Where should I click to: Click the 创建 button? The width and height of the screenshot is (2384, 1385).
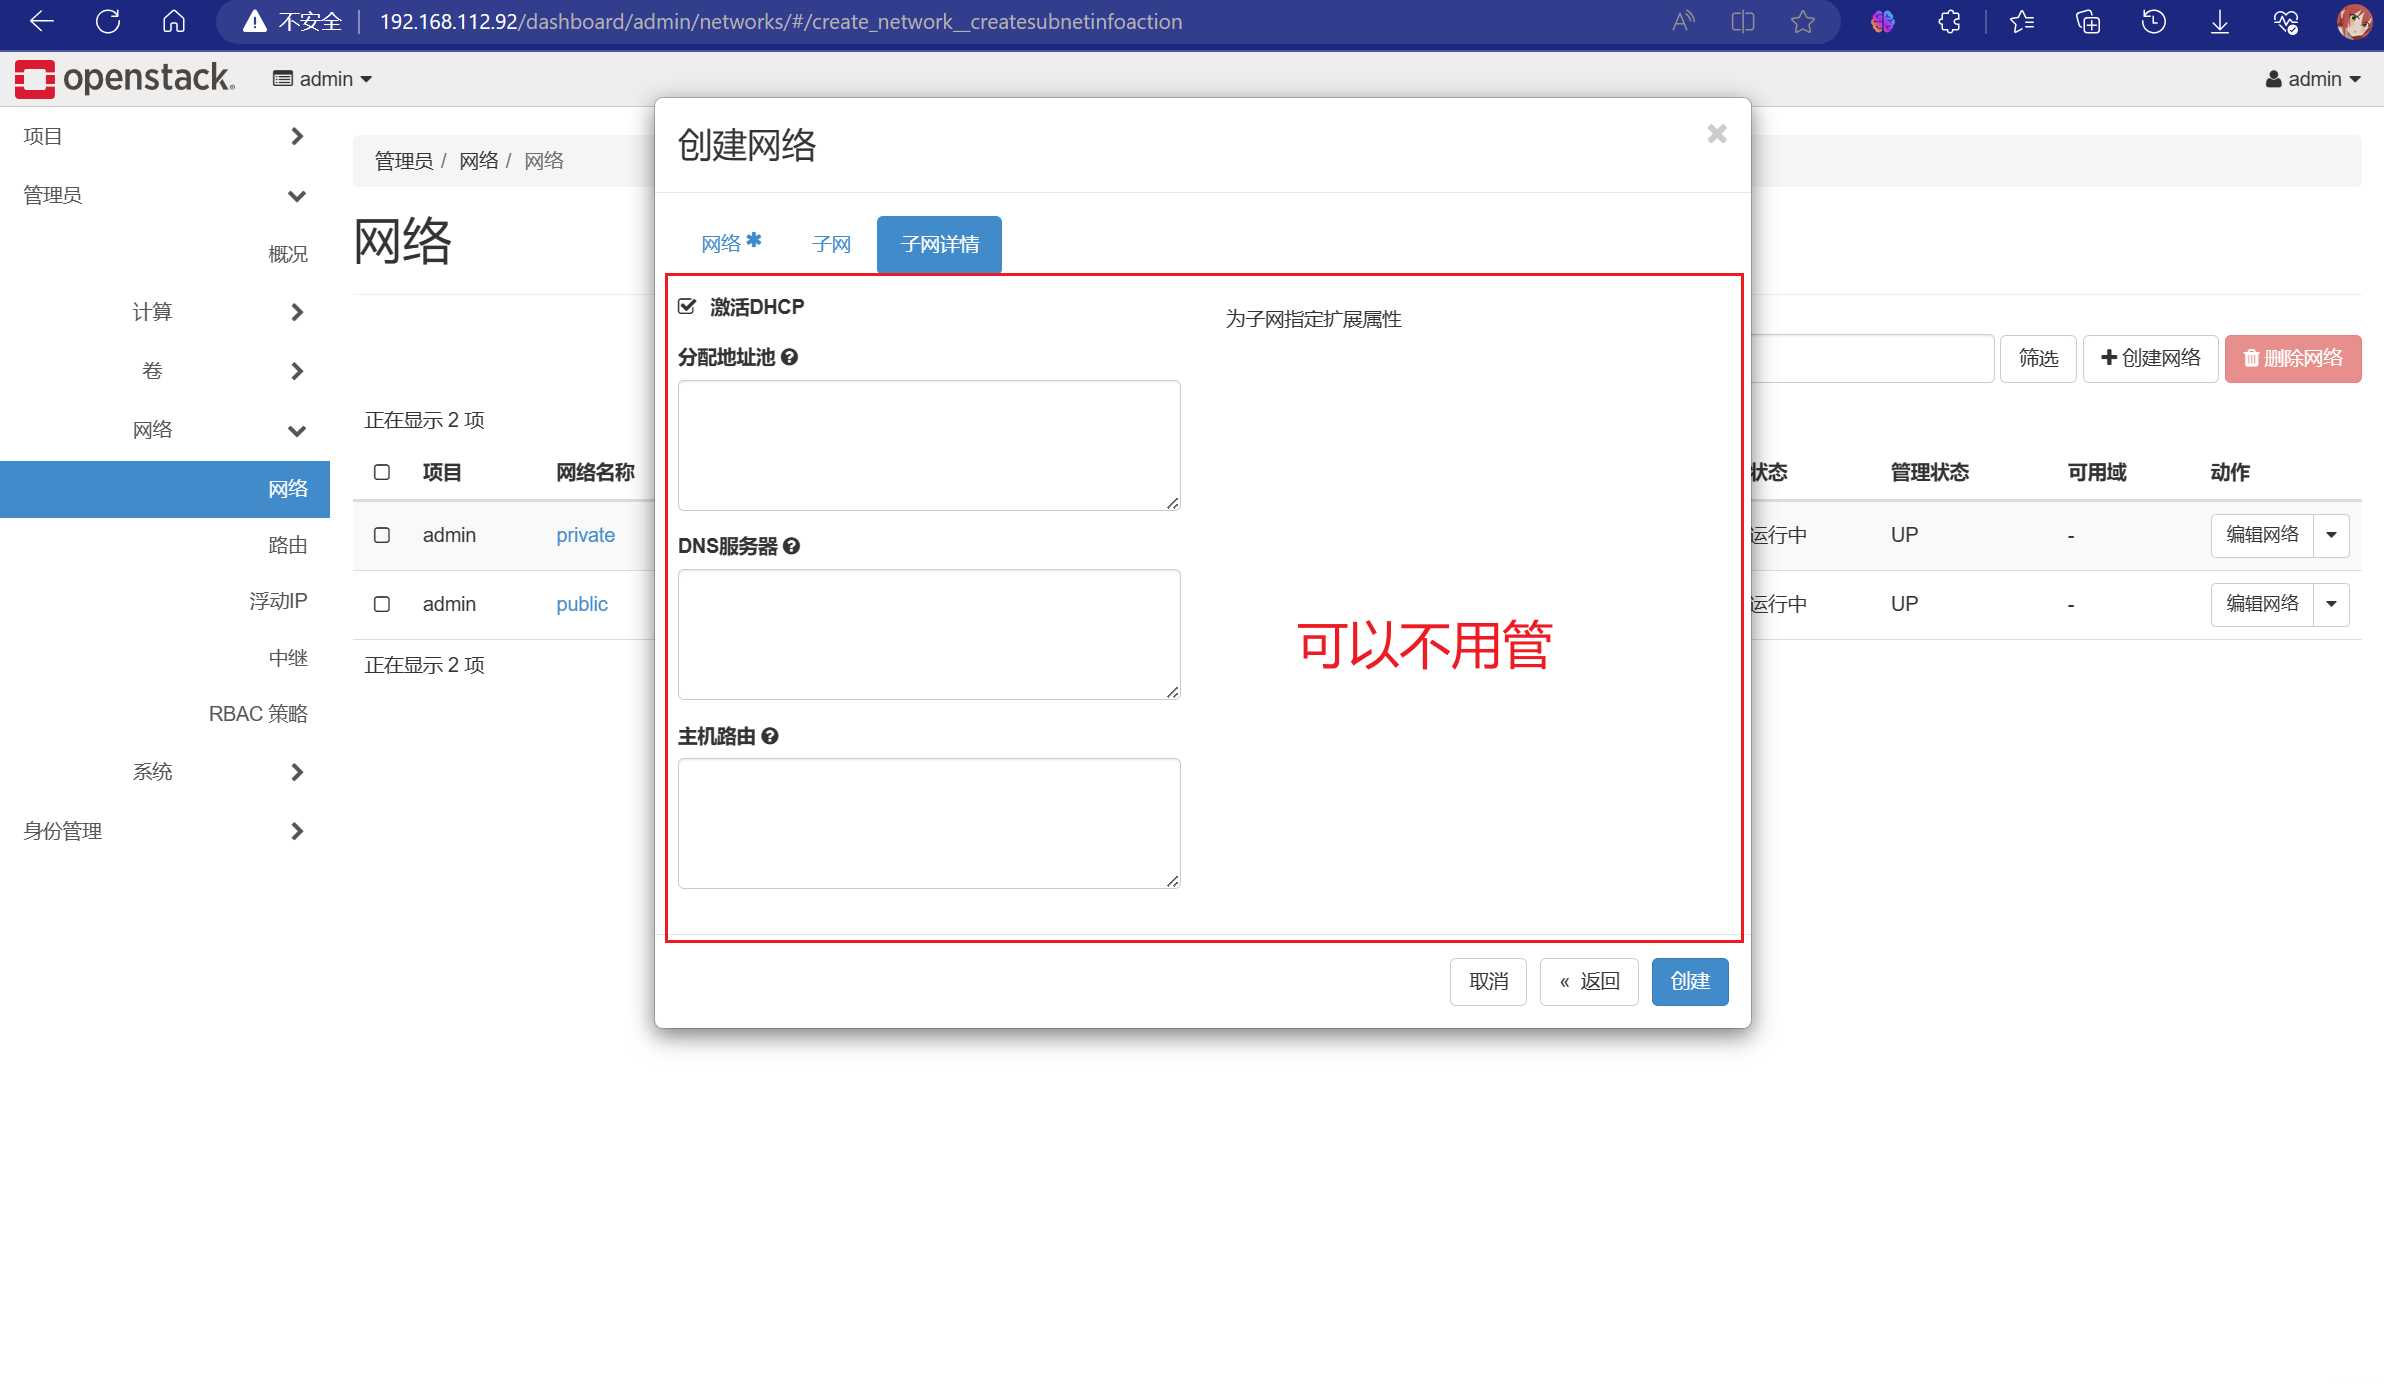click(1689, 981)
